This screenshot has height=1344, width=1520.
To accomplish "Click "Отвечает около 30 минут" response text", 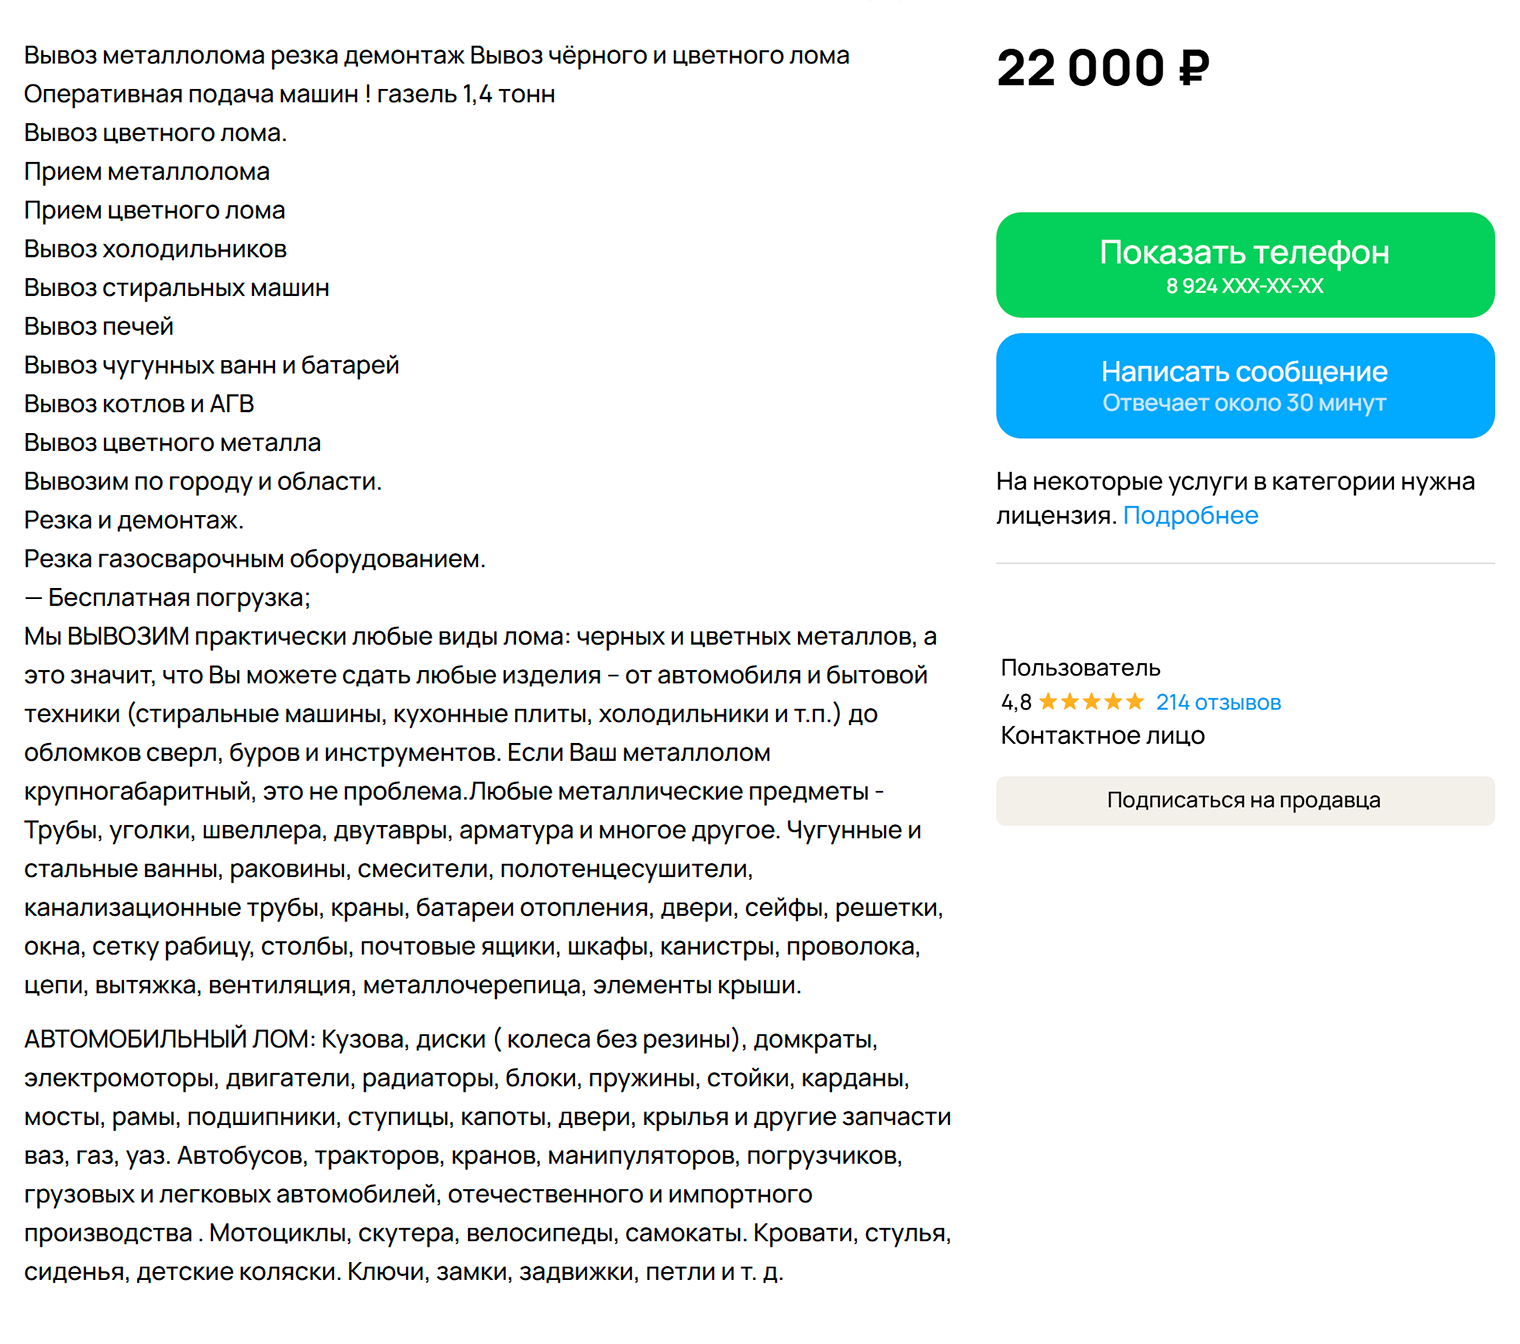I will click(1244, 403).
